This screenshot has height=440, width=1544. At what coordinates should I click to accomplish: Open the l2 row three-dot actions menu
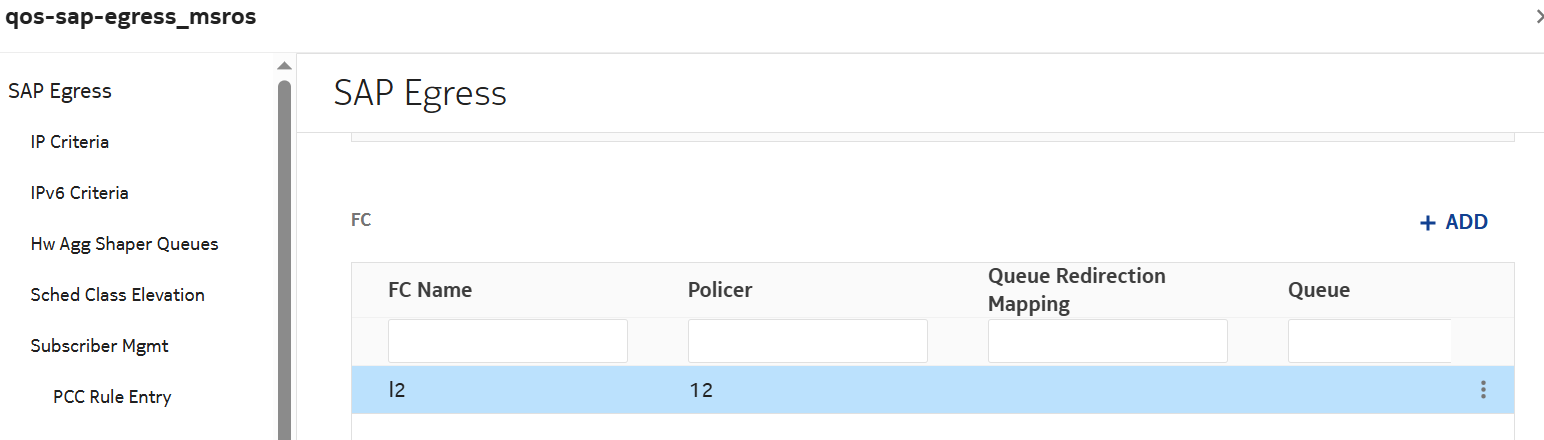tap(1483, 390)
